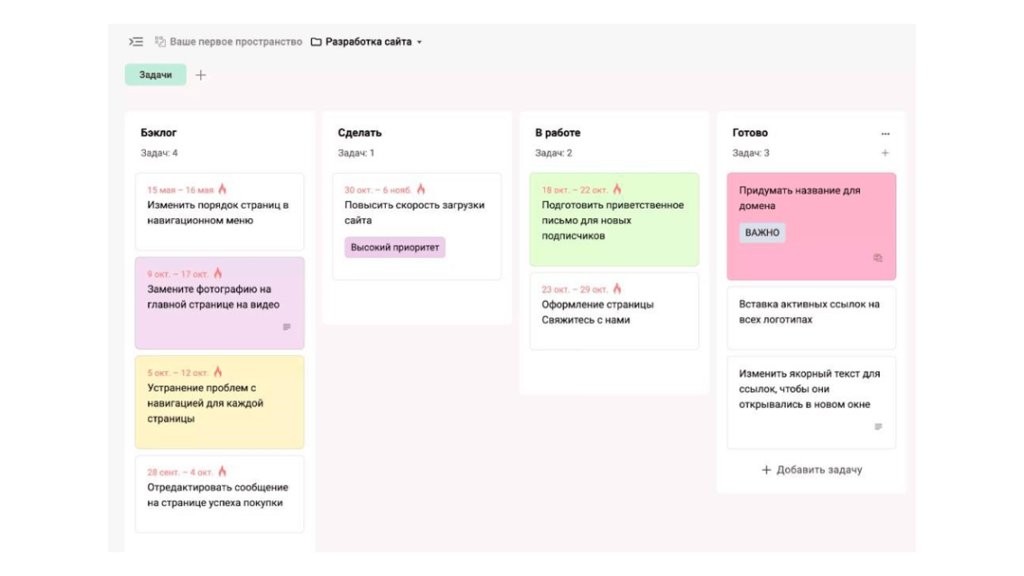This screenshot has width=1024, height=576.
Task: Expand the Разработка сайта dropdown arrow
Action: pos(419,42)
